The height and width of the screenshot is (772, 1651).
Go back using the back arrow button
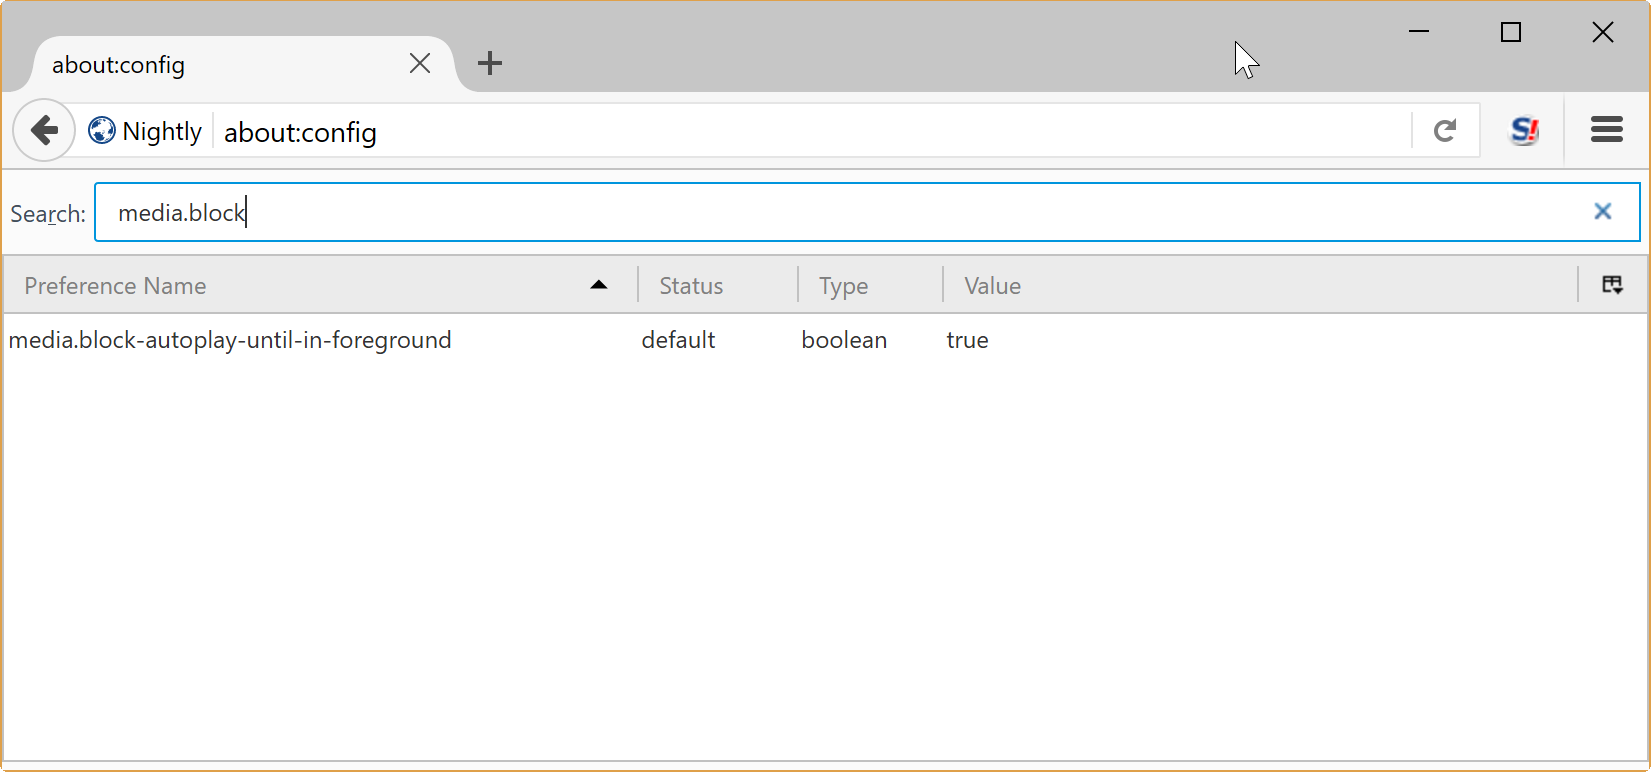point(44,130)
